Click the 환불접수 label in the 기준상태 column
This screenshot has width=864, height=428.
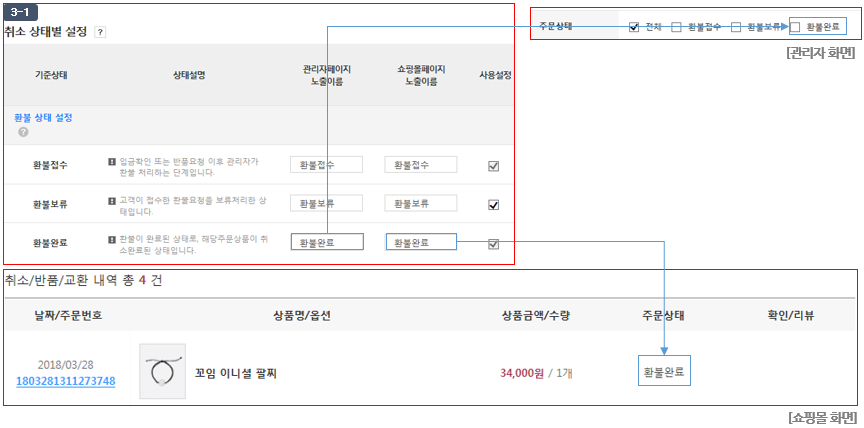(x=50, y=165)
